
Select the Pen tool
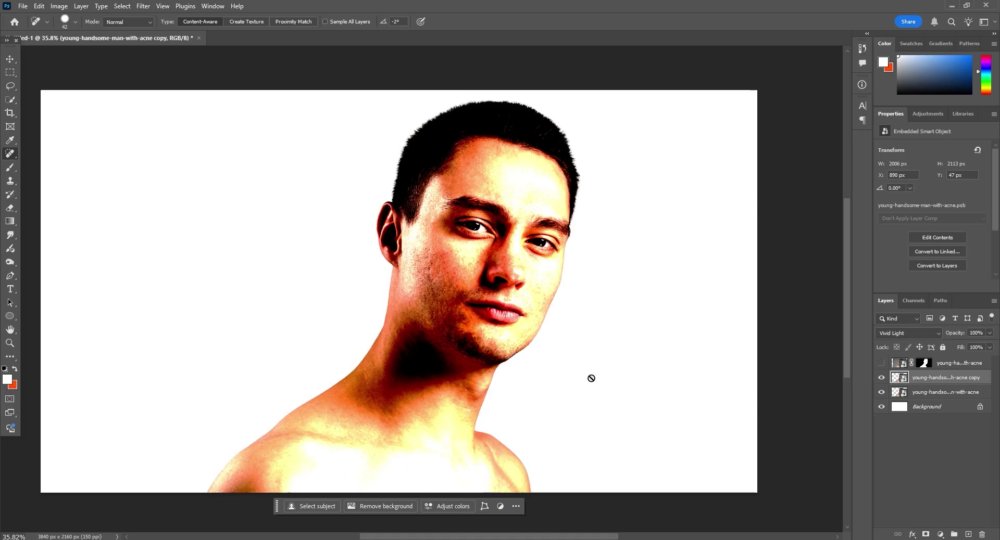point(10,275)
